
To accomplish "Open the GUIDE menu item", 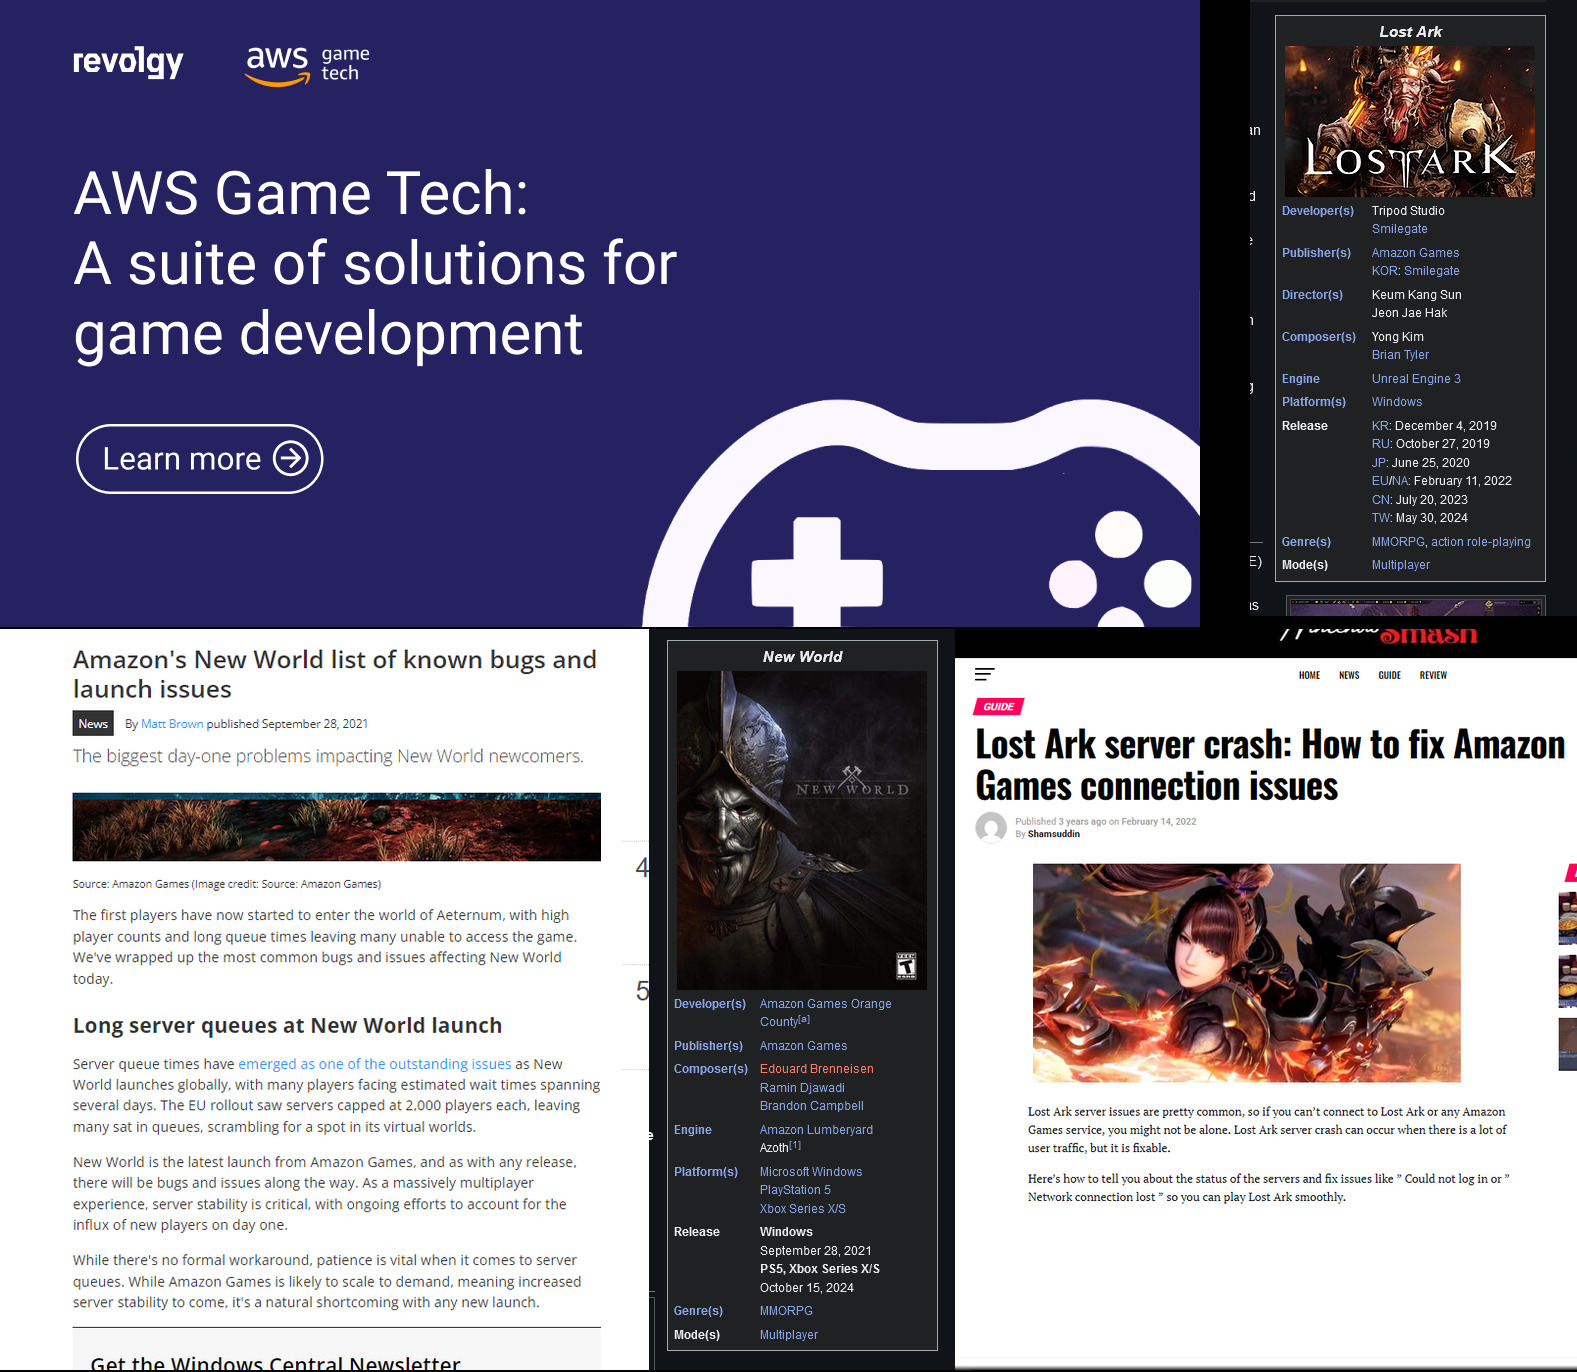I will tap(1389, 675).
